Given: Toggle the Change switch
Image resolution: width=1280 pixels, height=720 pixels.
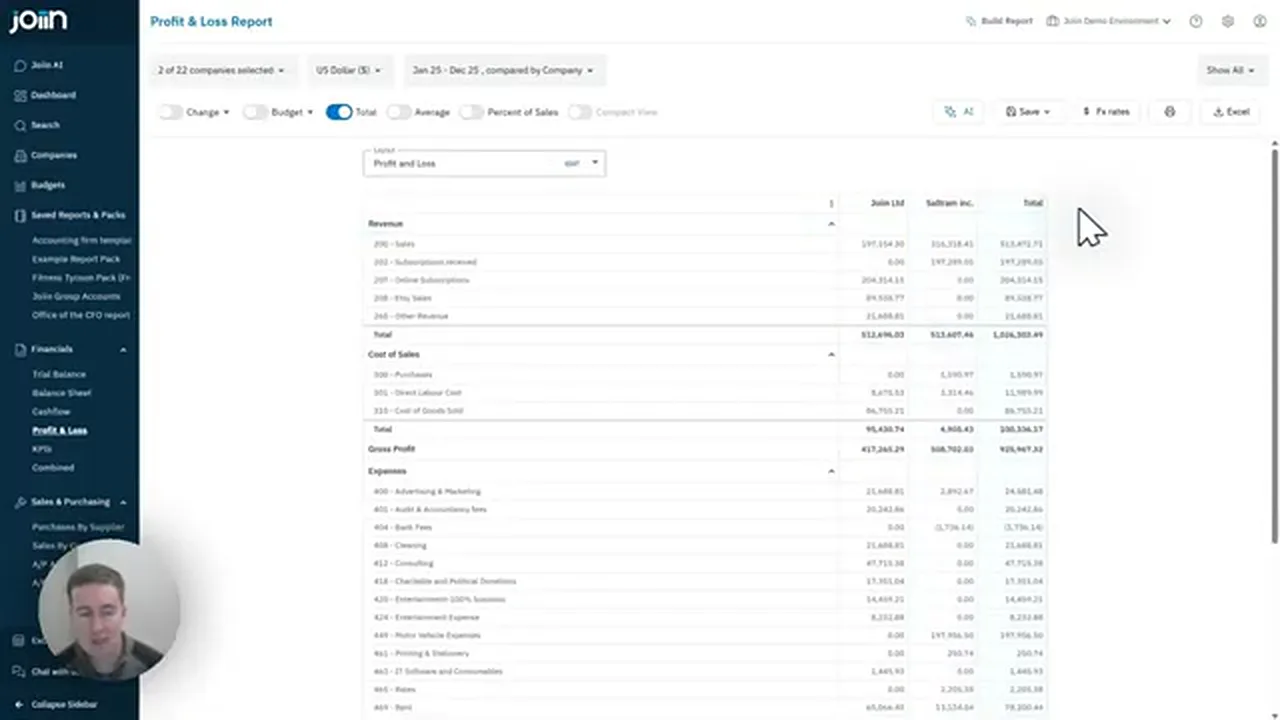Looking at the screenshot, I should [170, 112].
